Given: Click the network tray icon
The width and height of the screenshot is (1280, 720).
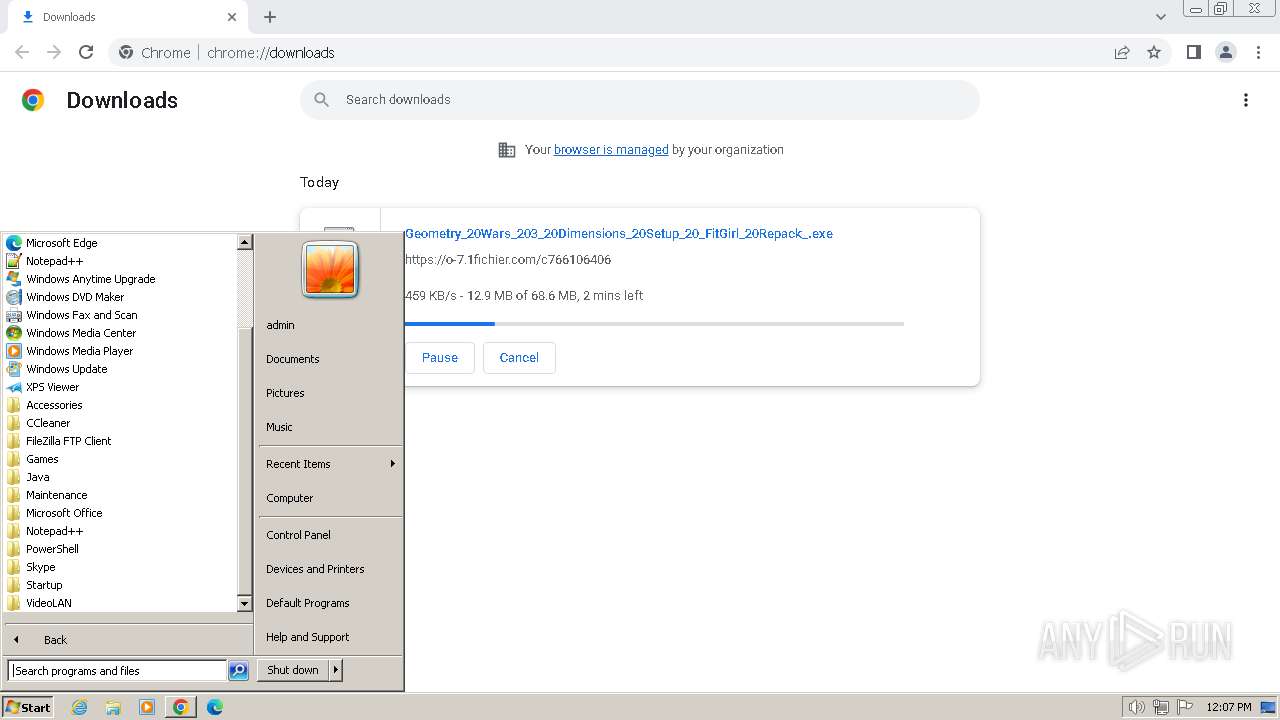Looking at the screenshot, I should [x=1161, y=707].
